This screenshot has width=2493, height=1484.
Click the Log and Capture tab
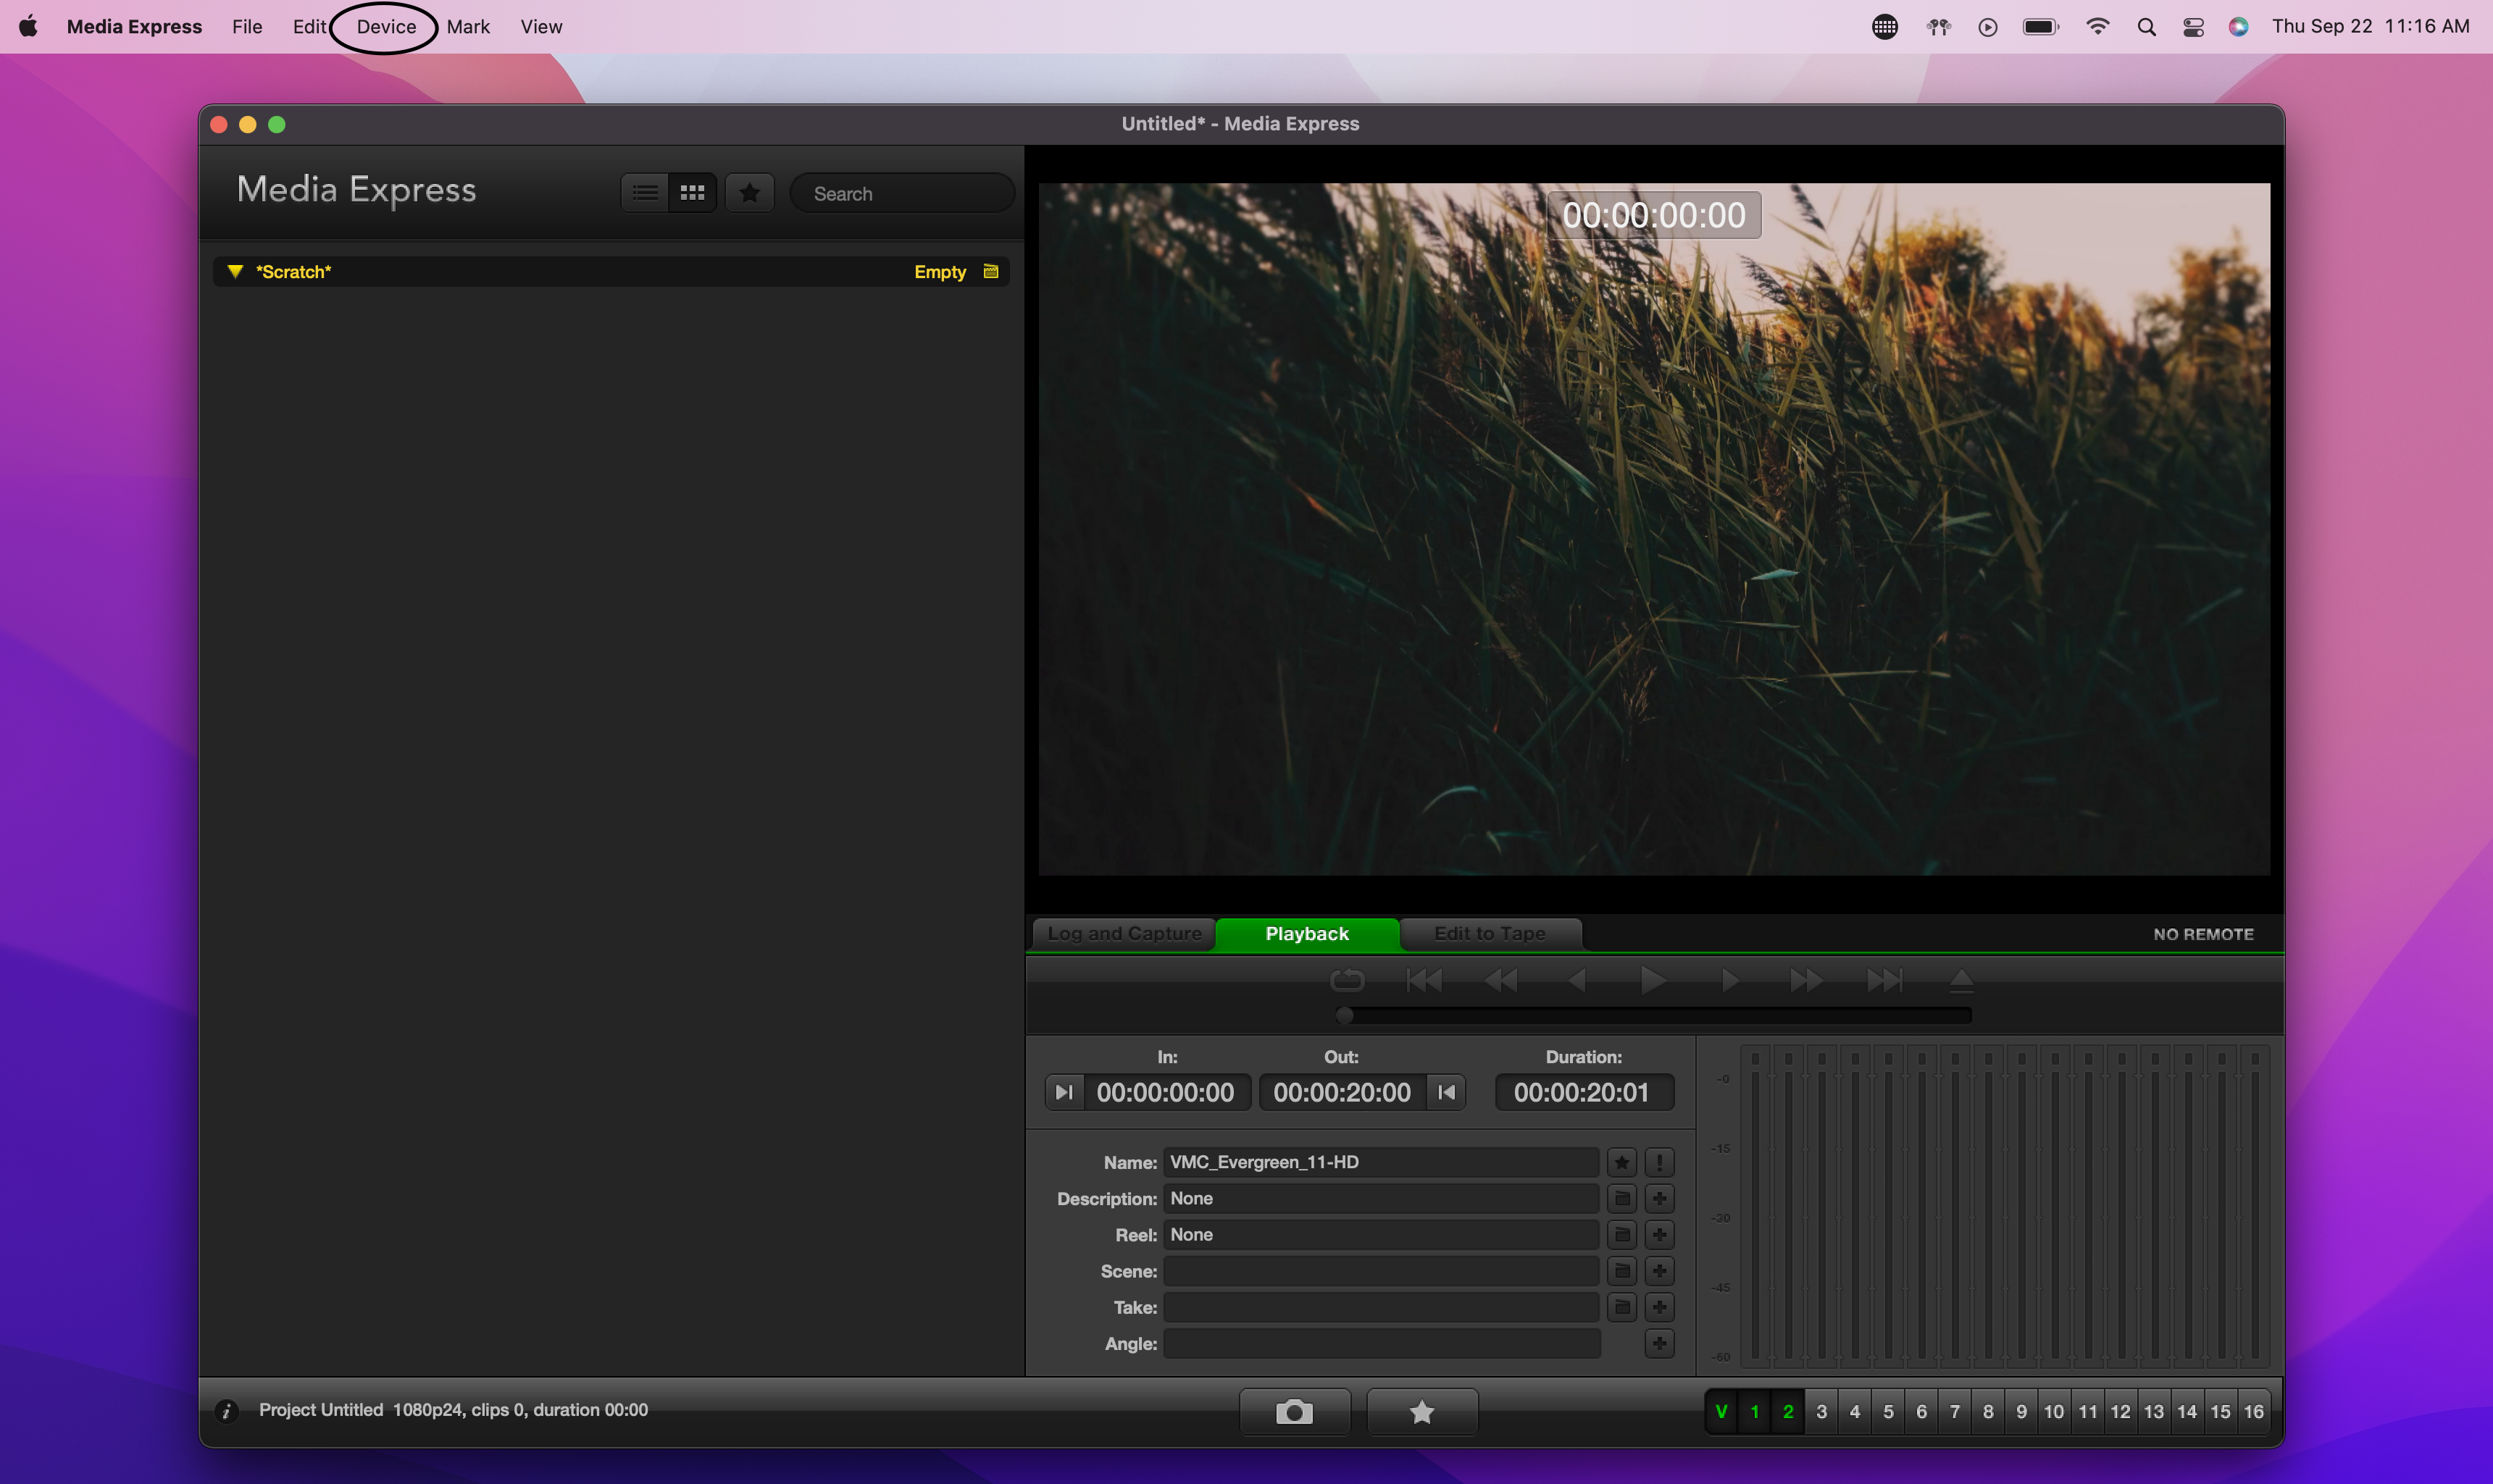[1124, 933]
